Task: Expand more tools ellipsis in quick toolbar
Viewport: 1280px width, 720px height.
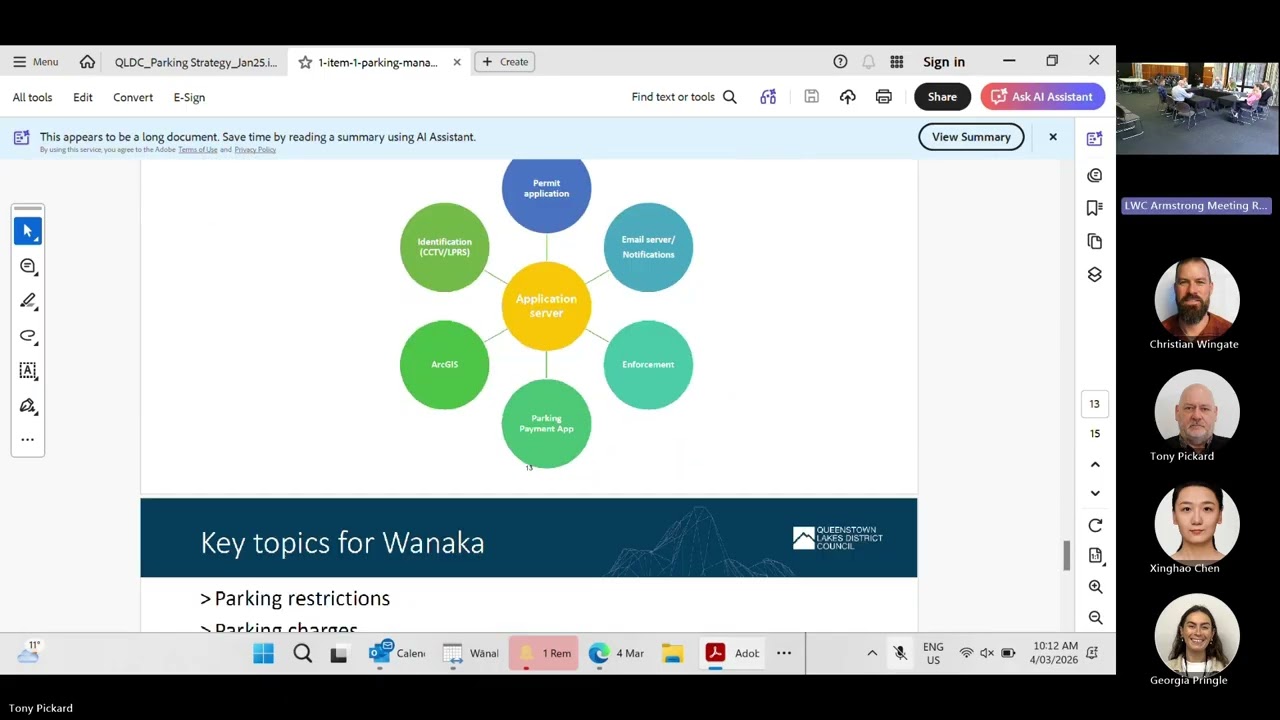Action: click(x=28, y=440)
